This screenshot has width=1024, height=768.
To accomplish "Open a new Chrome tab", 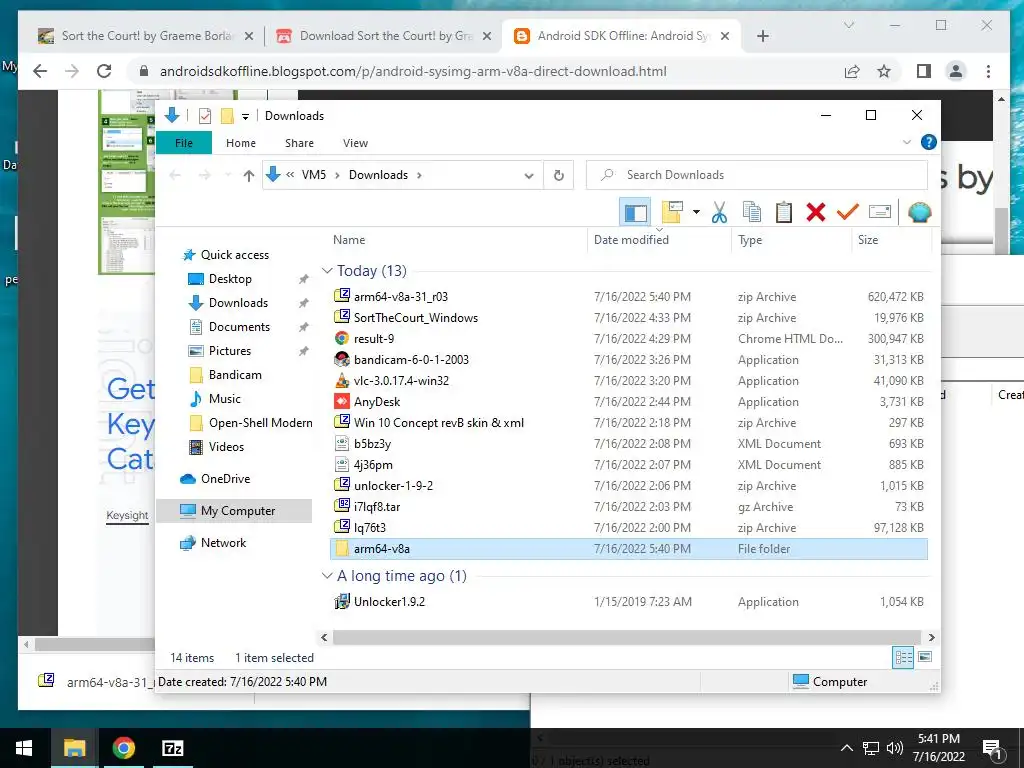I will pos(762,37).
